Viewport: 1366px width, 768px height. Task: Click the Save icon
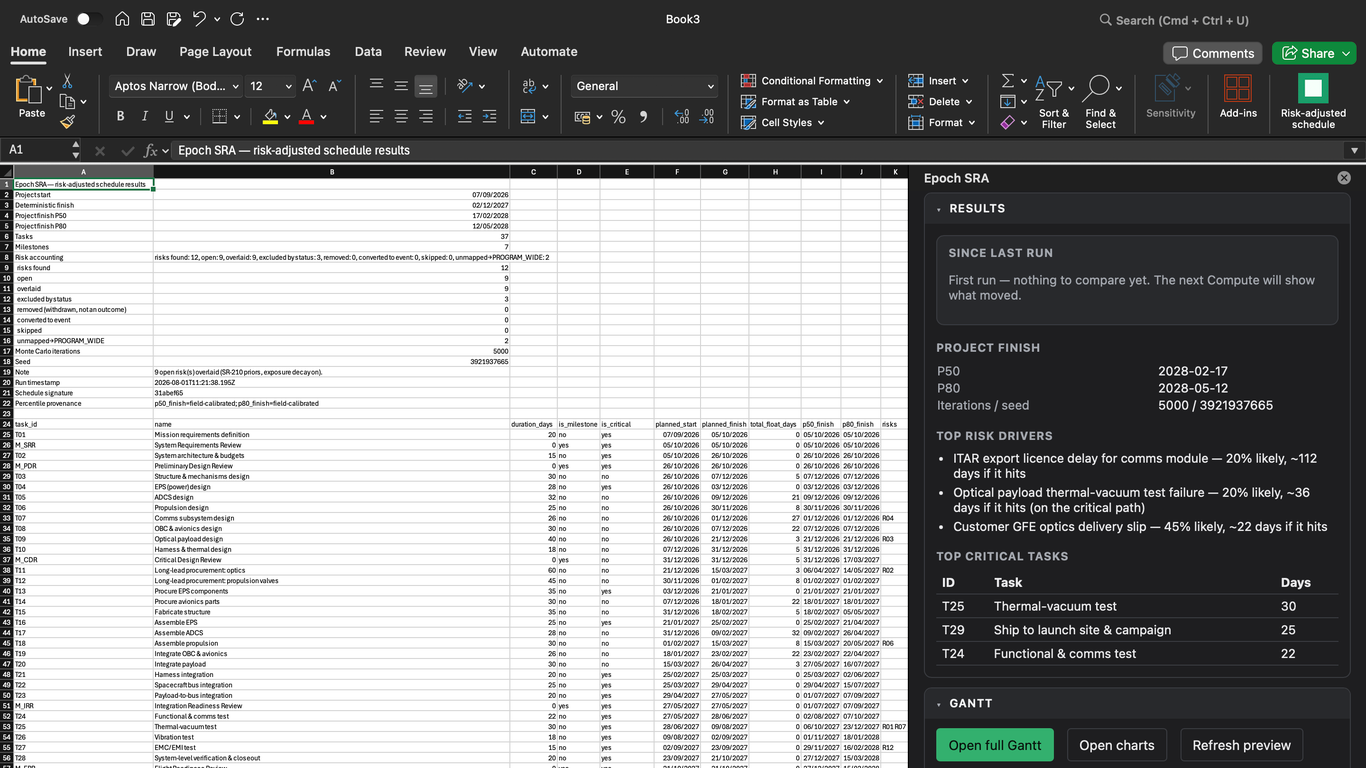coord(148,19)
